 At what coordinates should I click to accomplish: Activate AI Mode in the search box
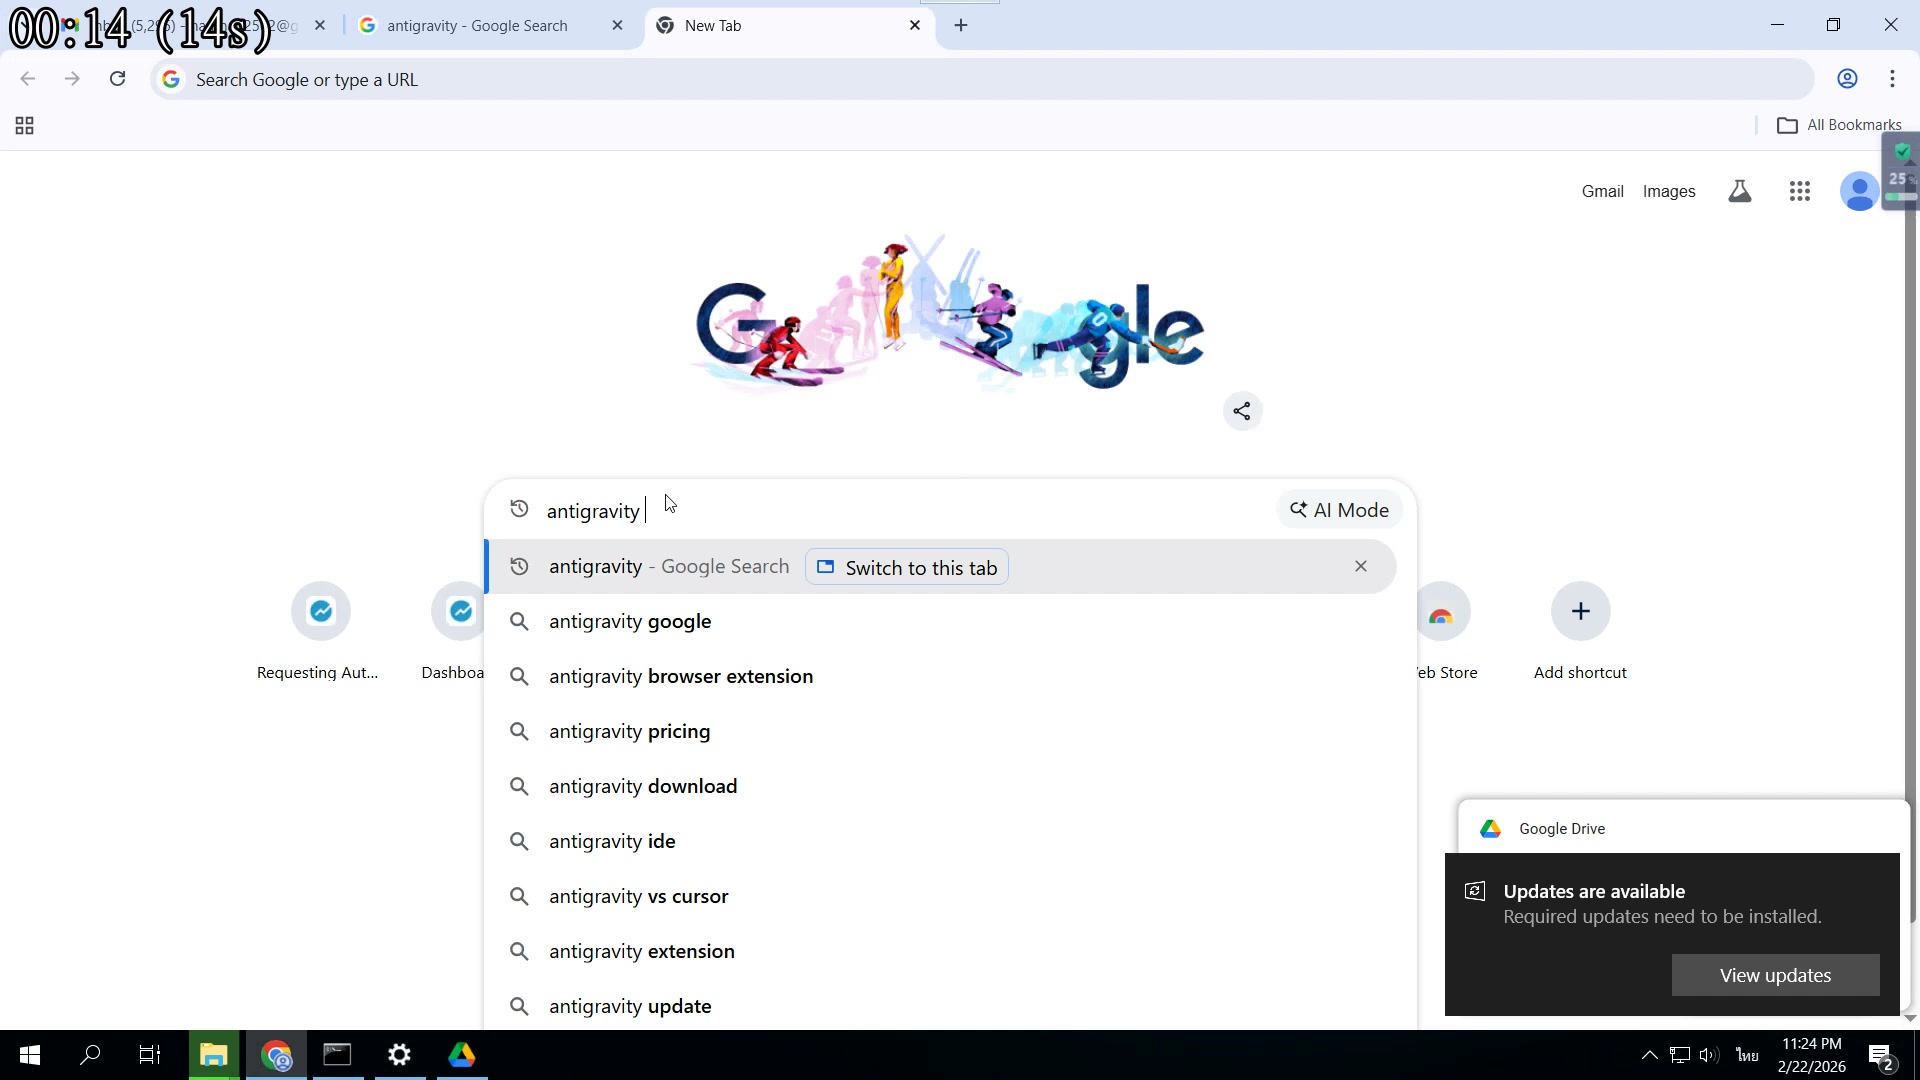pyautogui.click(x=1339, y=509)
